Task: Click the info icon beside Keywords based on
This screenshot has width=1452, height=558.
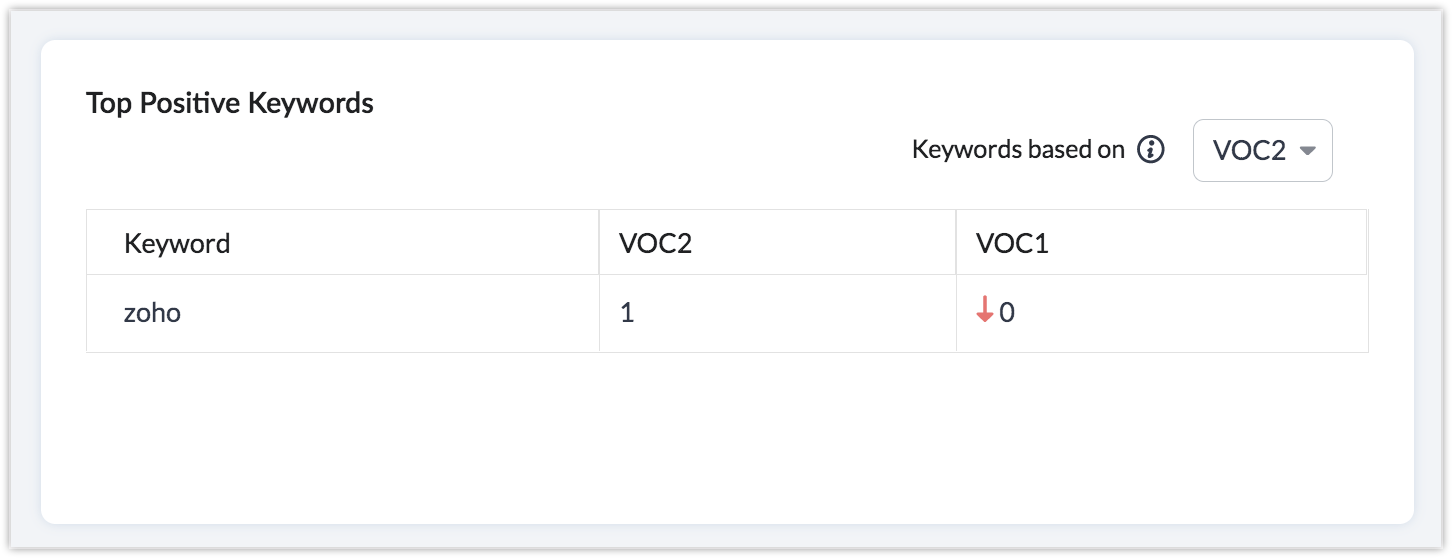Action: pyautogui.click(x=1151, y=150)
